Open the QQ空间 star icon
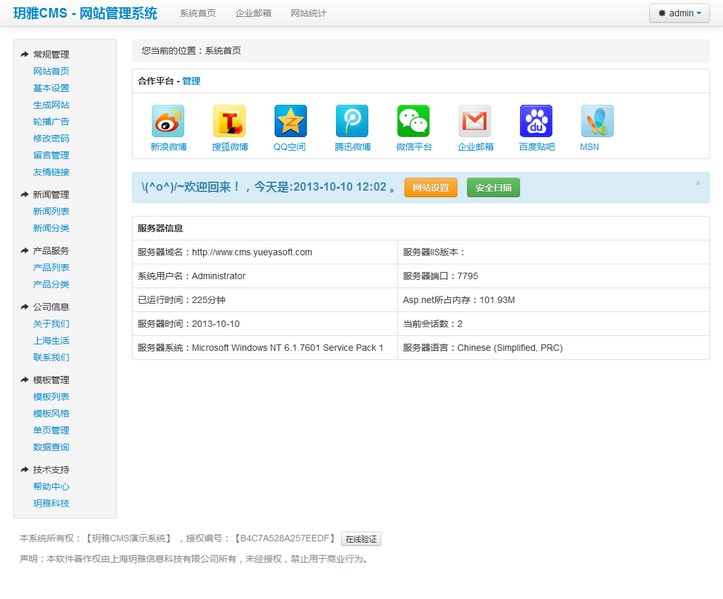The height and width of the screenshot is (599, 723). coord(290,121)
